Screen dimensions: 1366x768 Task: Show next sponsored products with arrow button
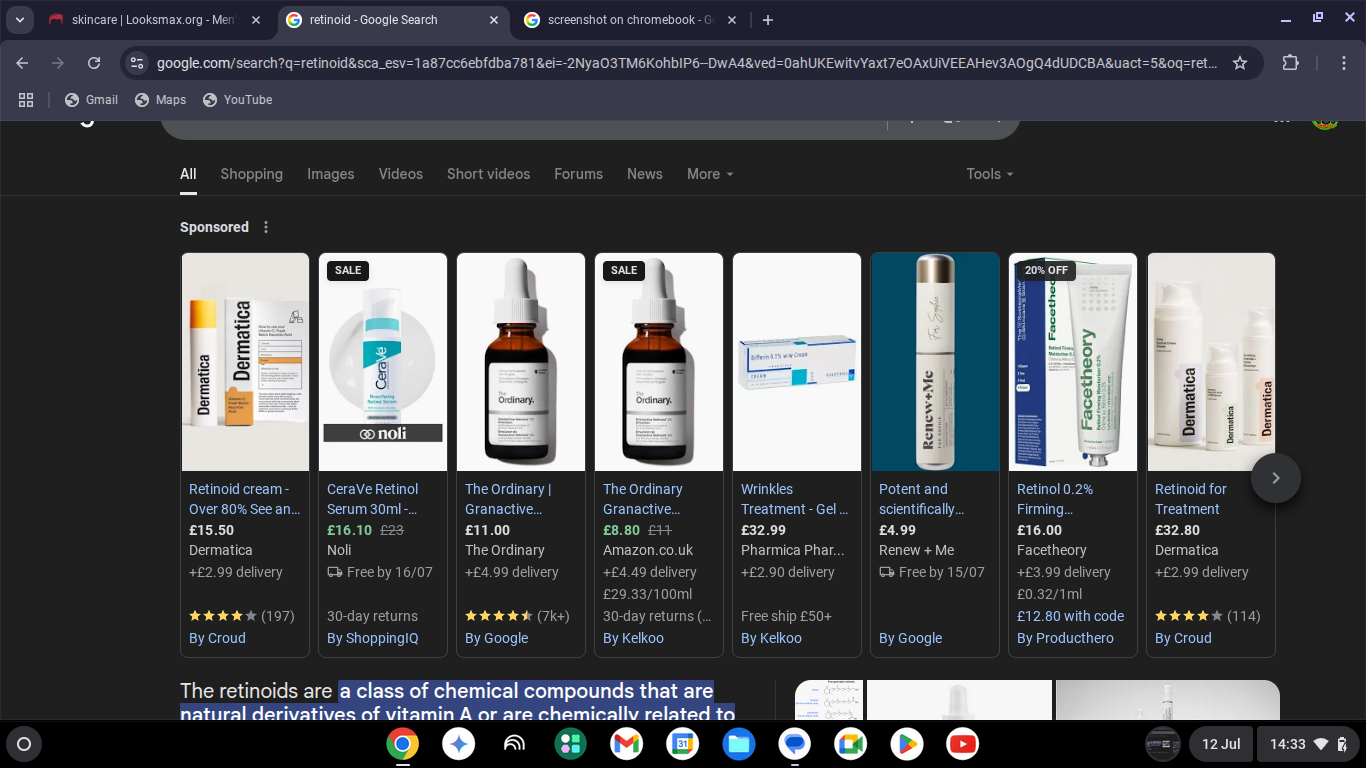pyautogui.click(x=1275, y=478)
